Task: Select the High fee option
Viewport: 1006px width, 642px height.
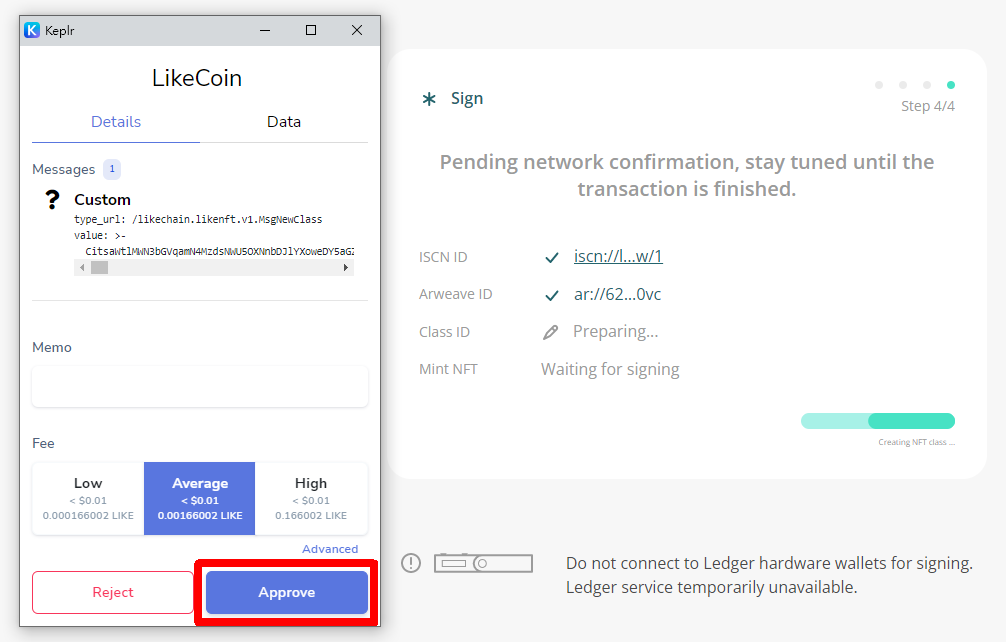Action: (311, 498)
